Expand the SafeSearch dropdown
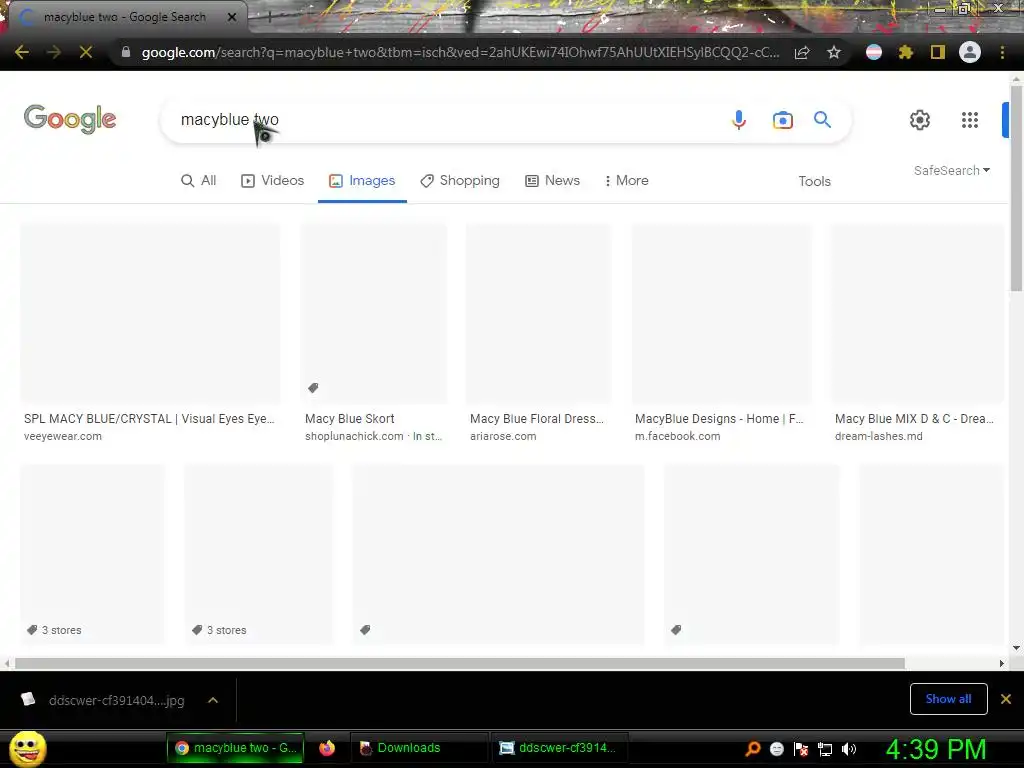This screenshot has width=1024, height=768. tap(952, 170)
